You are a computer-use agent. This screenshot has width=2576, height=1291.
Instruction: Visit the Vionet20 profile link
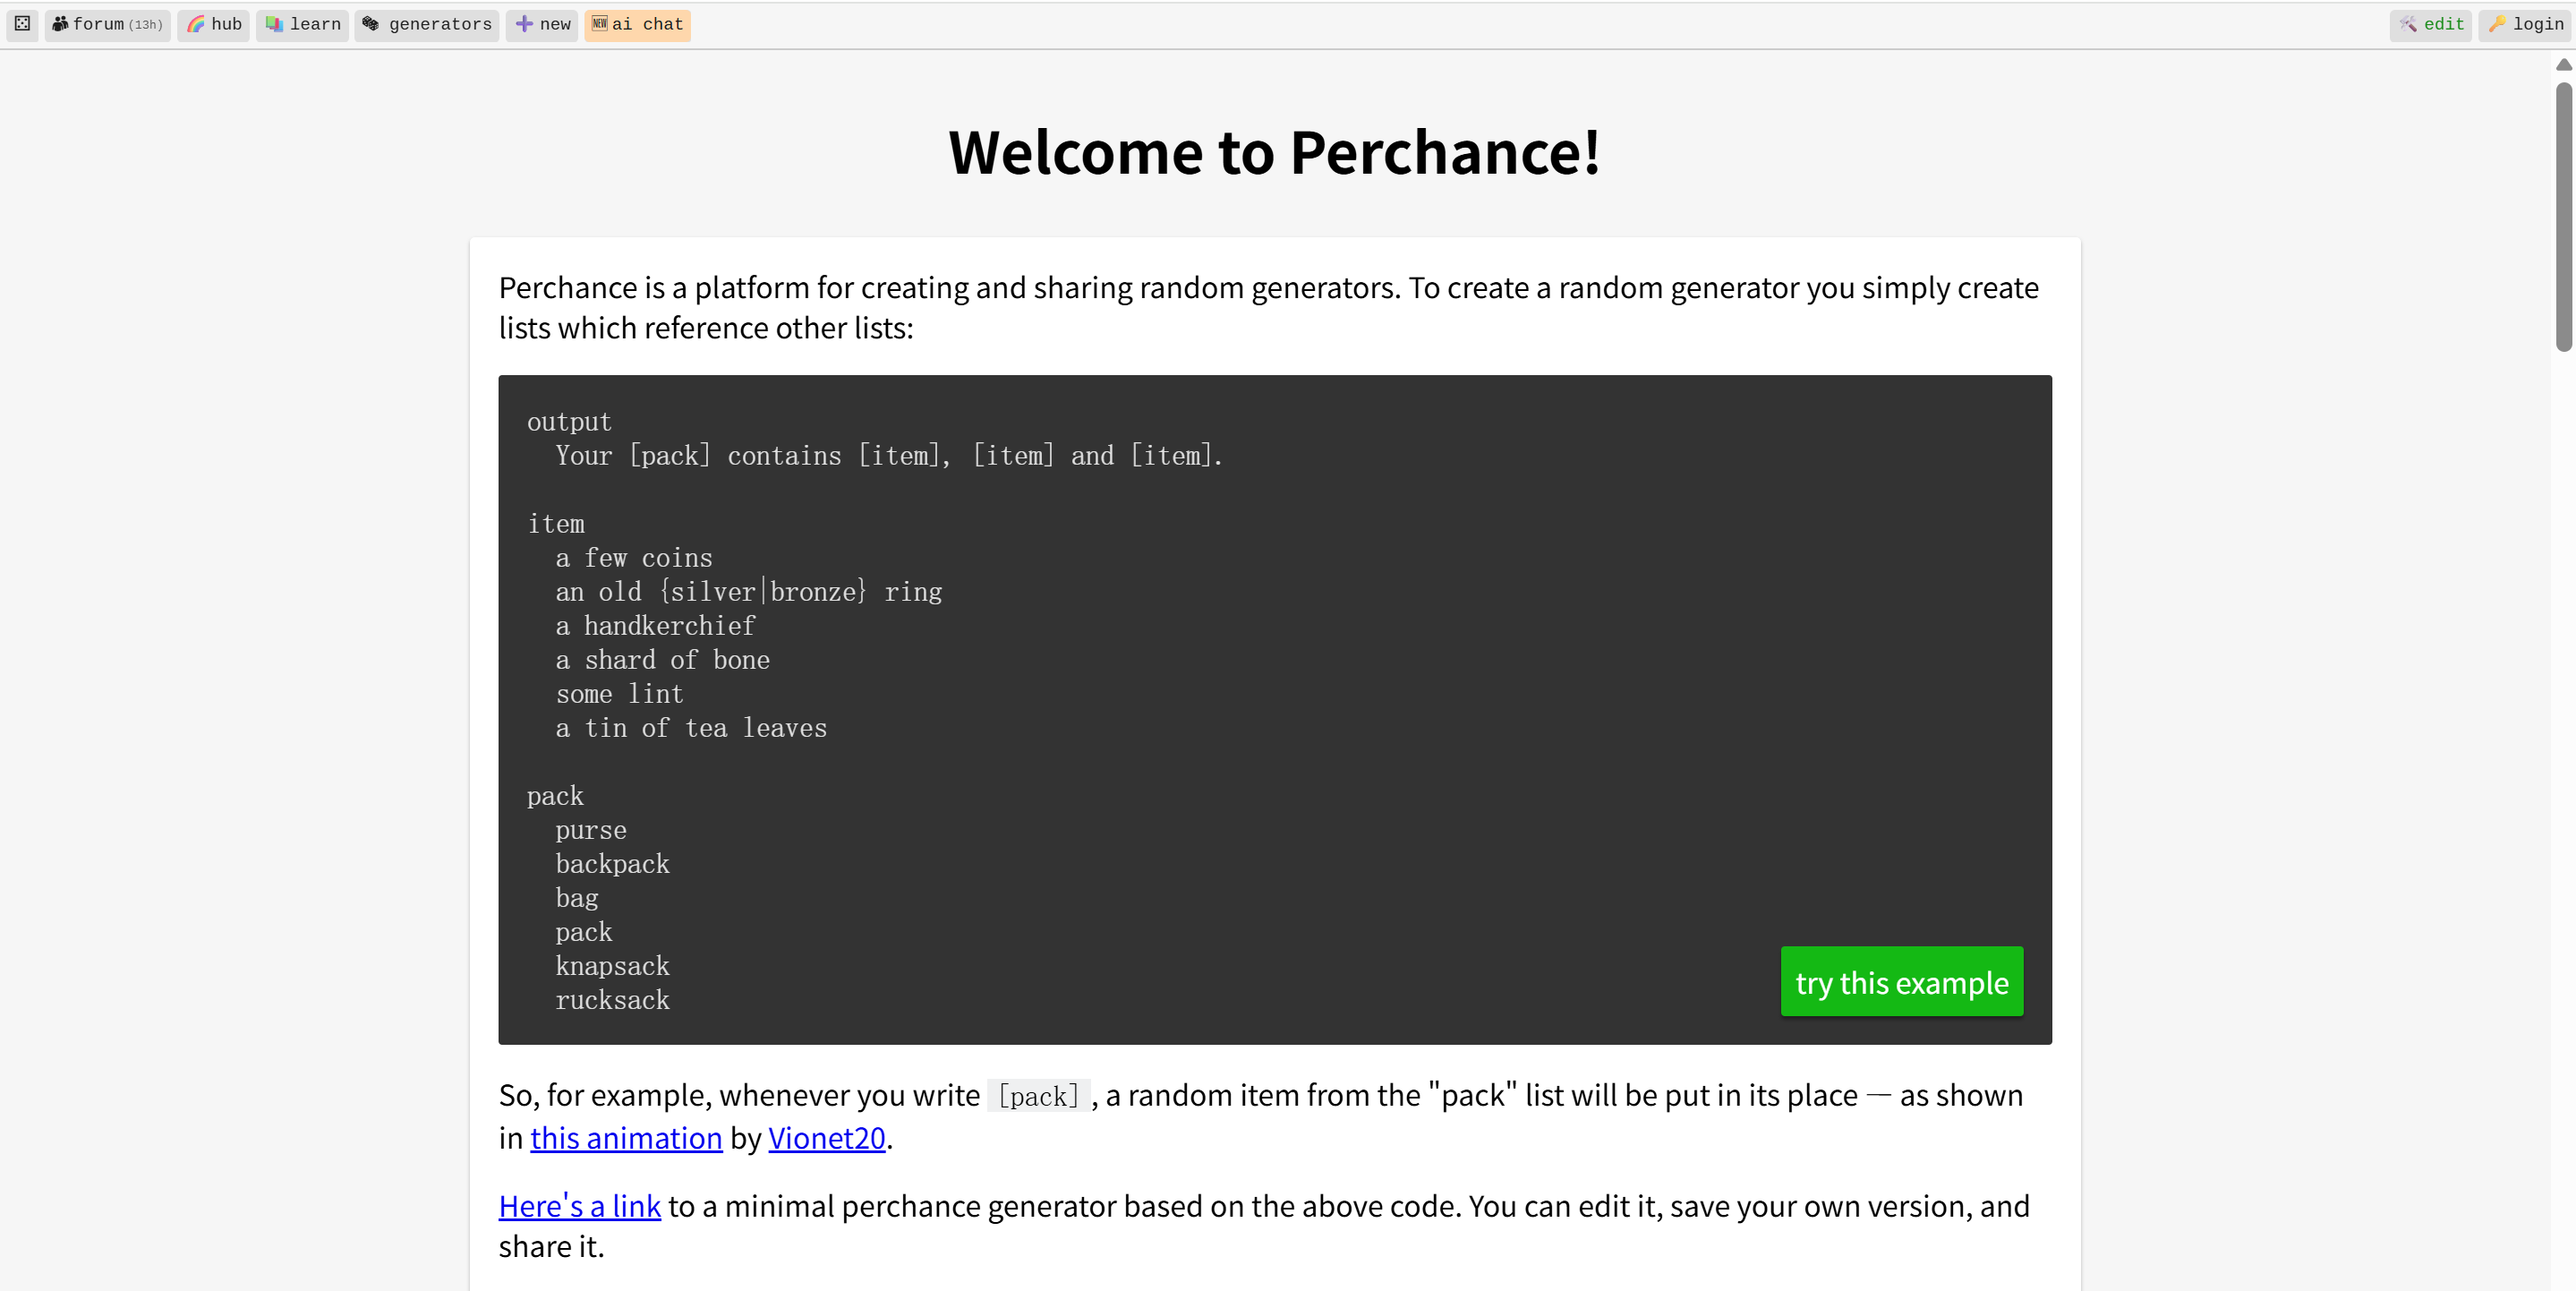click(826, 1138)
